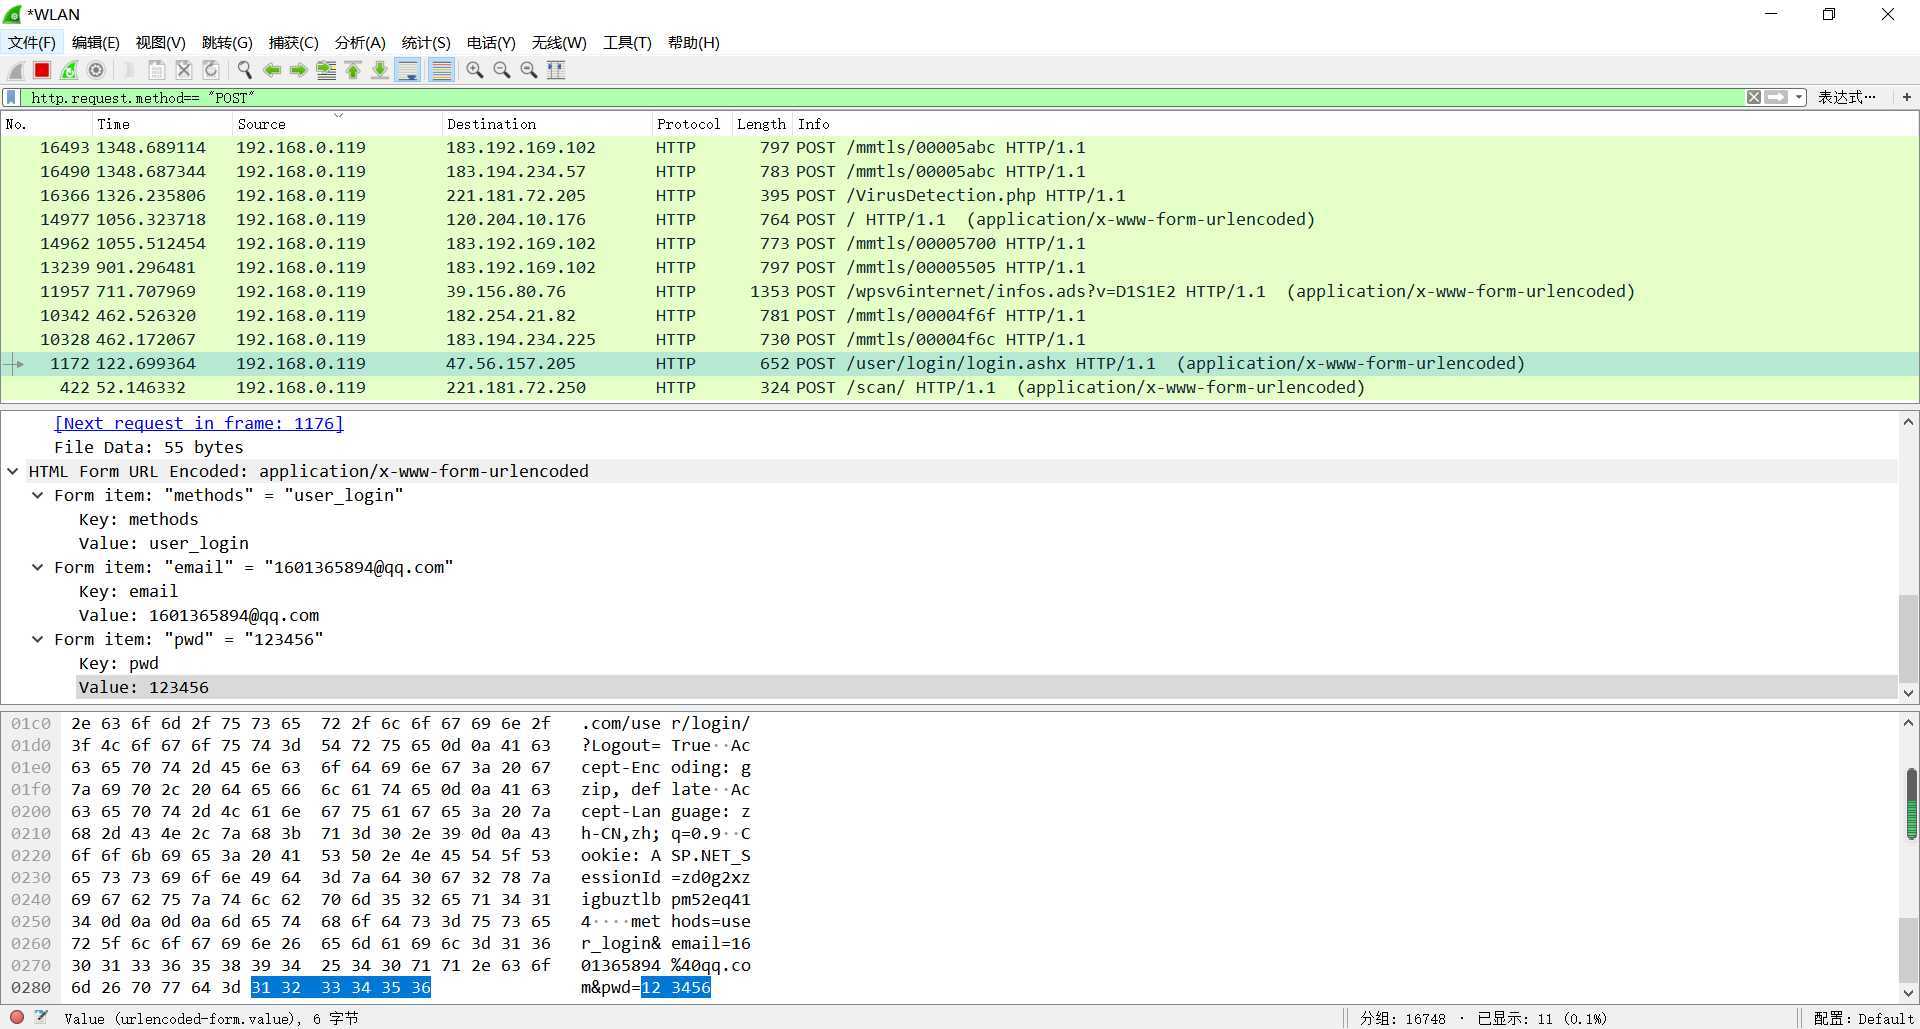Restart the current capture
The height and width of the screenshot is (1029, 1920).
pos(69,70)
